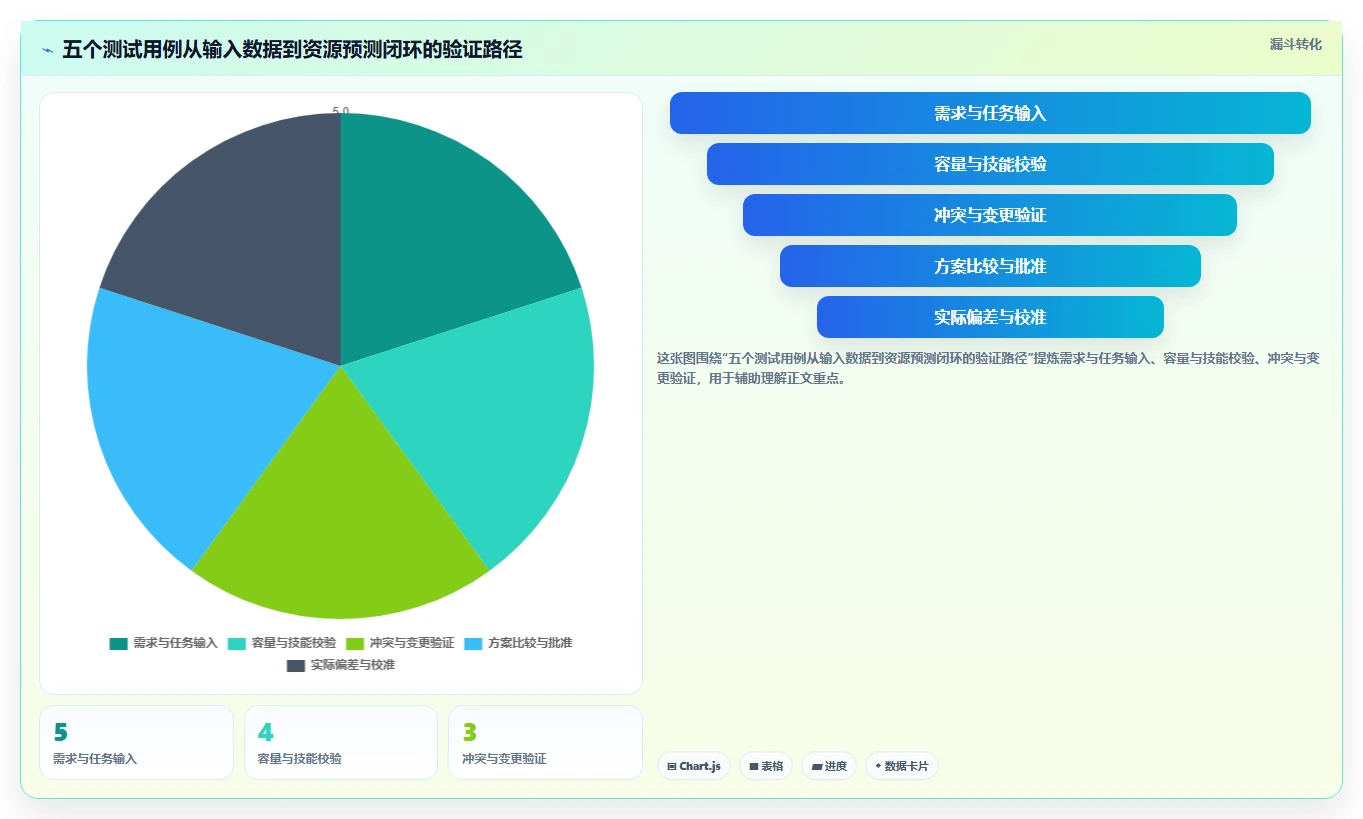The width and height of the screenshot is (1363, 819).
Task: Click the title icon beside 五个测试用例
Action: [48, 50]
